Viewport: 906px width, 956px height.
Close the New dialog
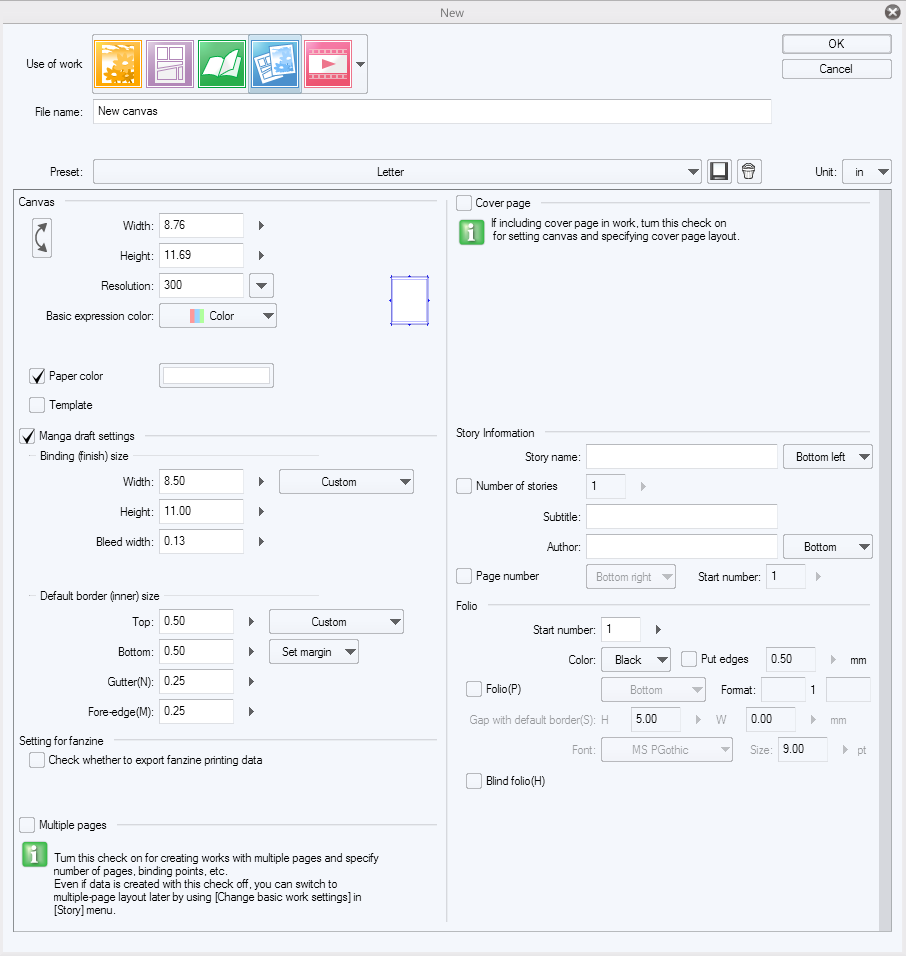pyautogui.click(x=893, y=12)
